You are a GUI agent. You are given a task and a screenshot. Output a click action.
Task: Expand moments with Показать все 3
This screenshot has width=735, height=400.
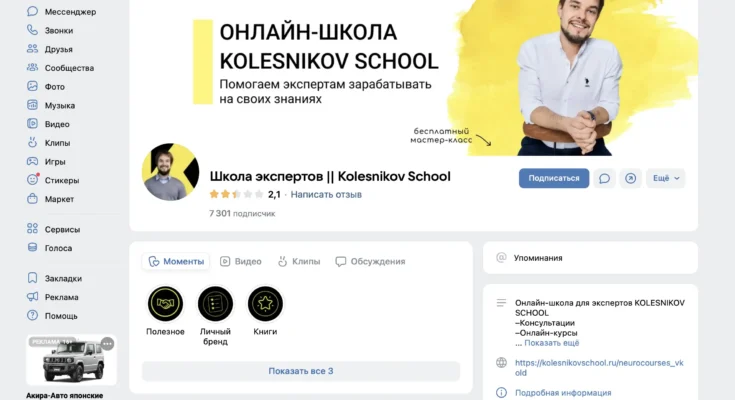(x=301, y=371)
